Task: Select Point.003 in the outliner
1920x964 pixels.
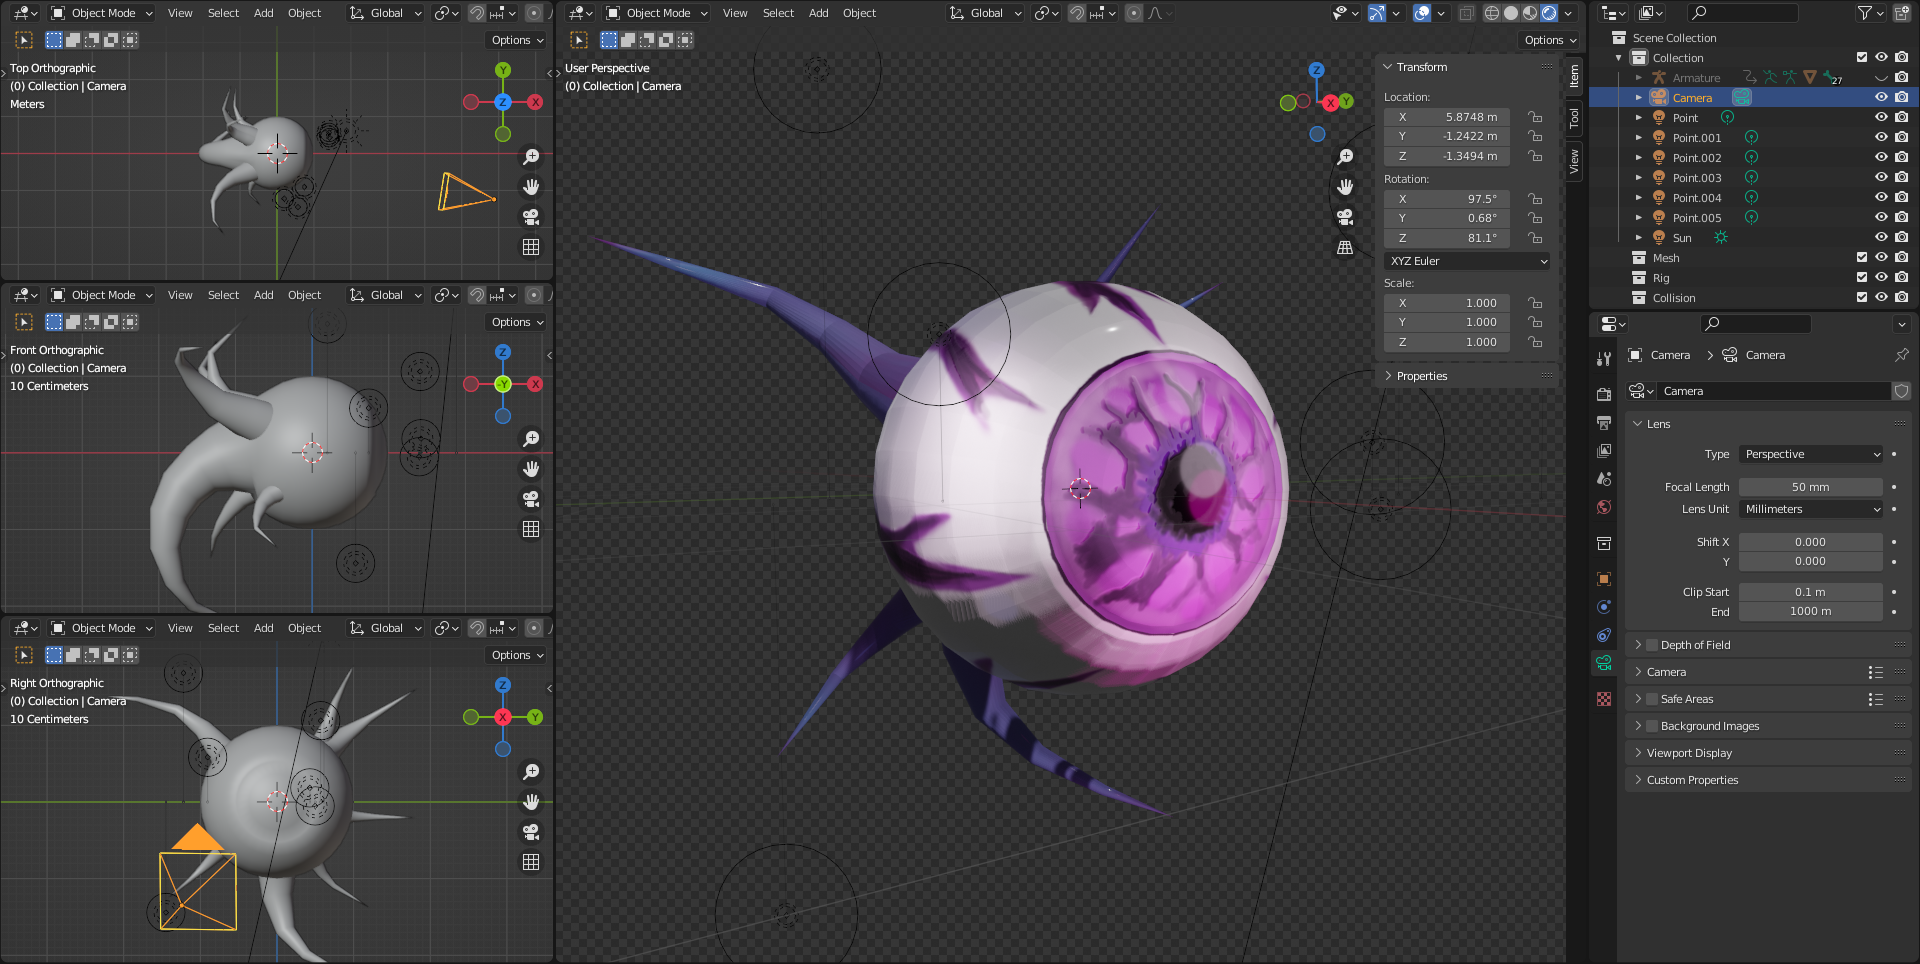Action: point(1697,178)
